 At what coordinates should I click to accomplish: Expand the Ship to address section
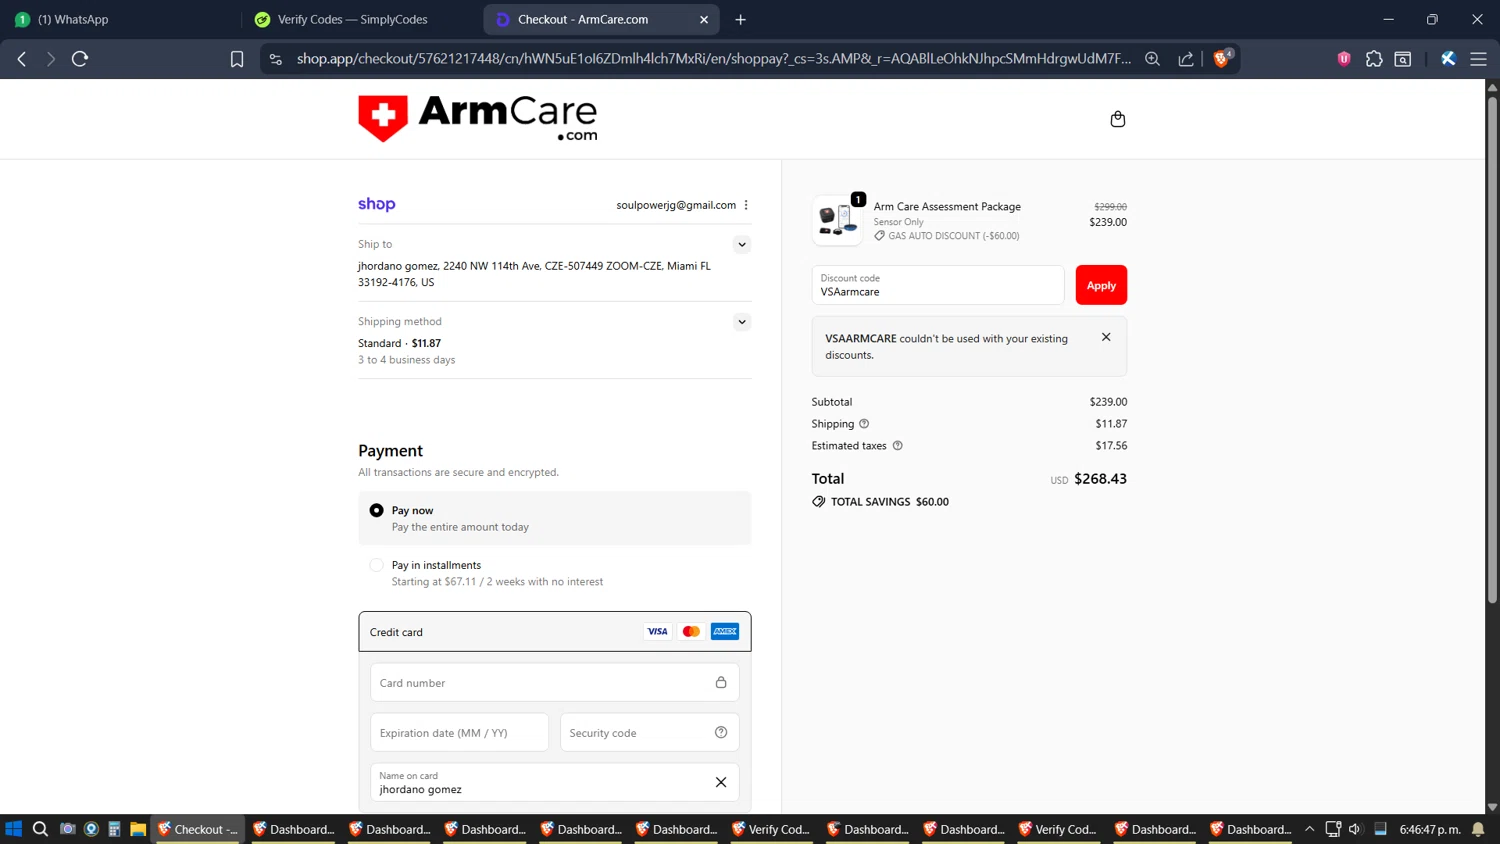741,245
